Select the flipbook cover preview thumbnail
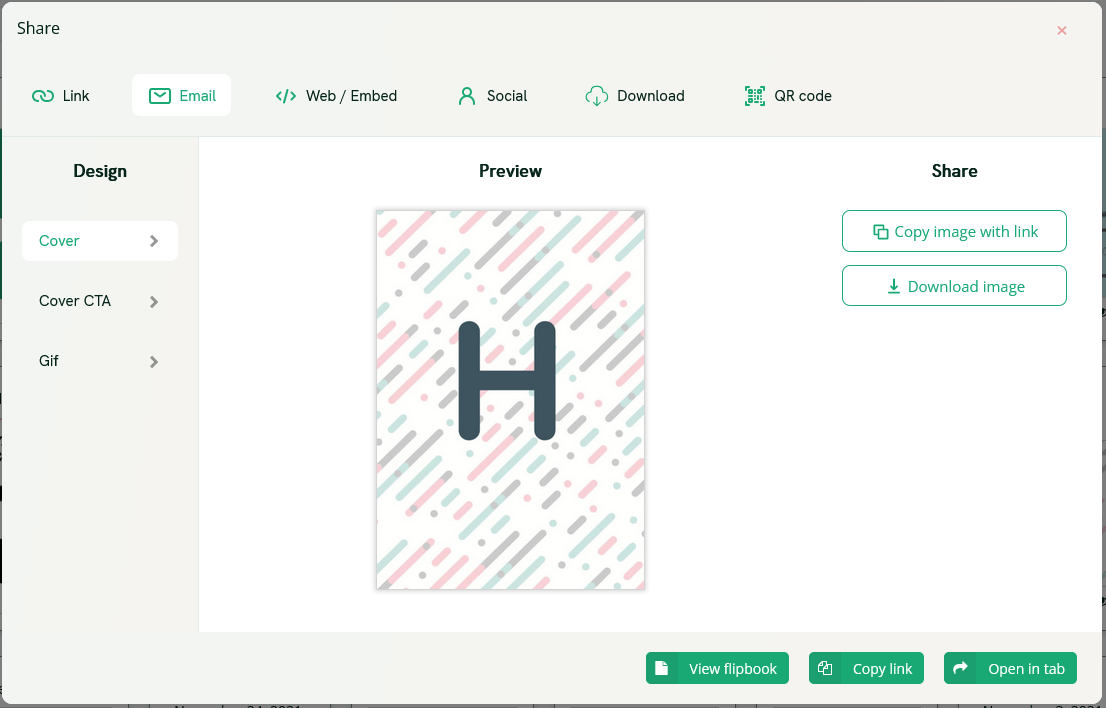This screenshot has height=708, width=1106. tap(511, 400)
